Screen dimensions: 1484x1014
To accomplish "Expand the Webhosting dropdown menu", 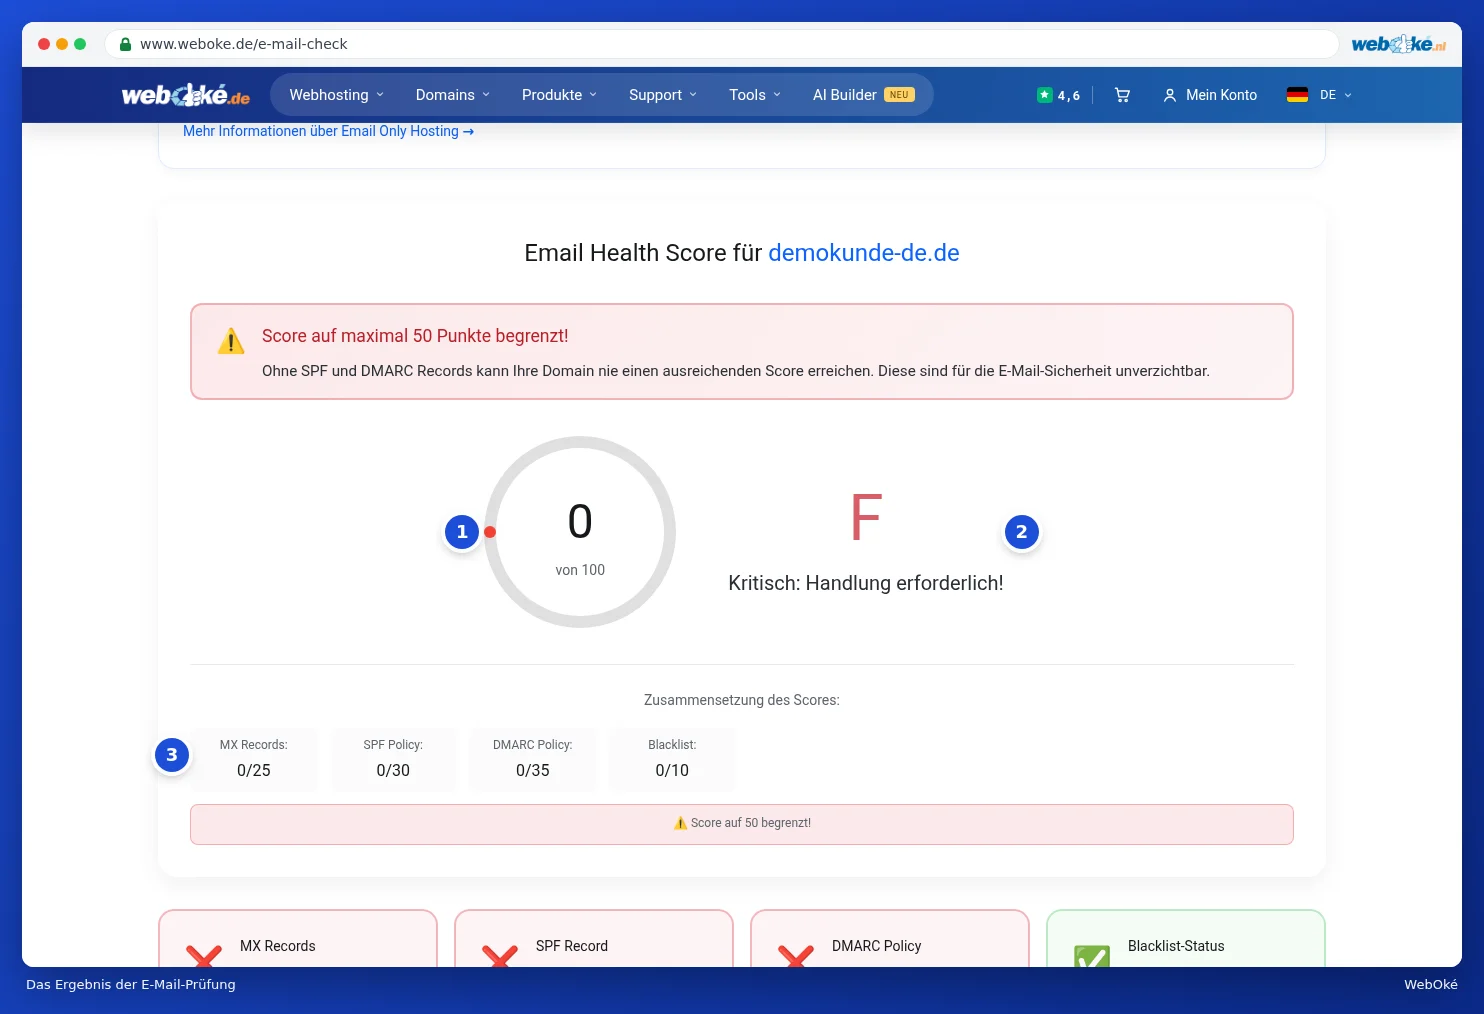I will [x=336, y=95].
